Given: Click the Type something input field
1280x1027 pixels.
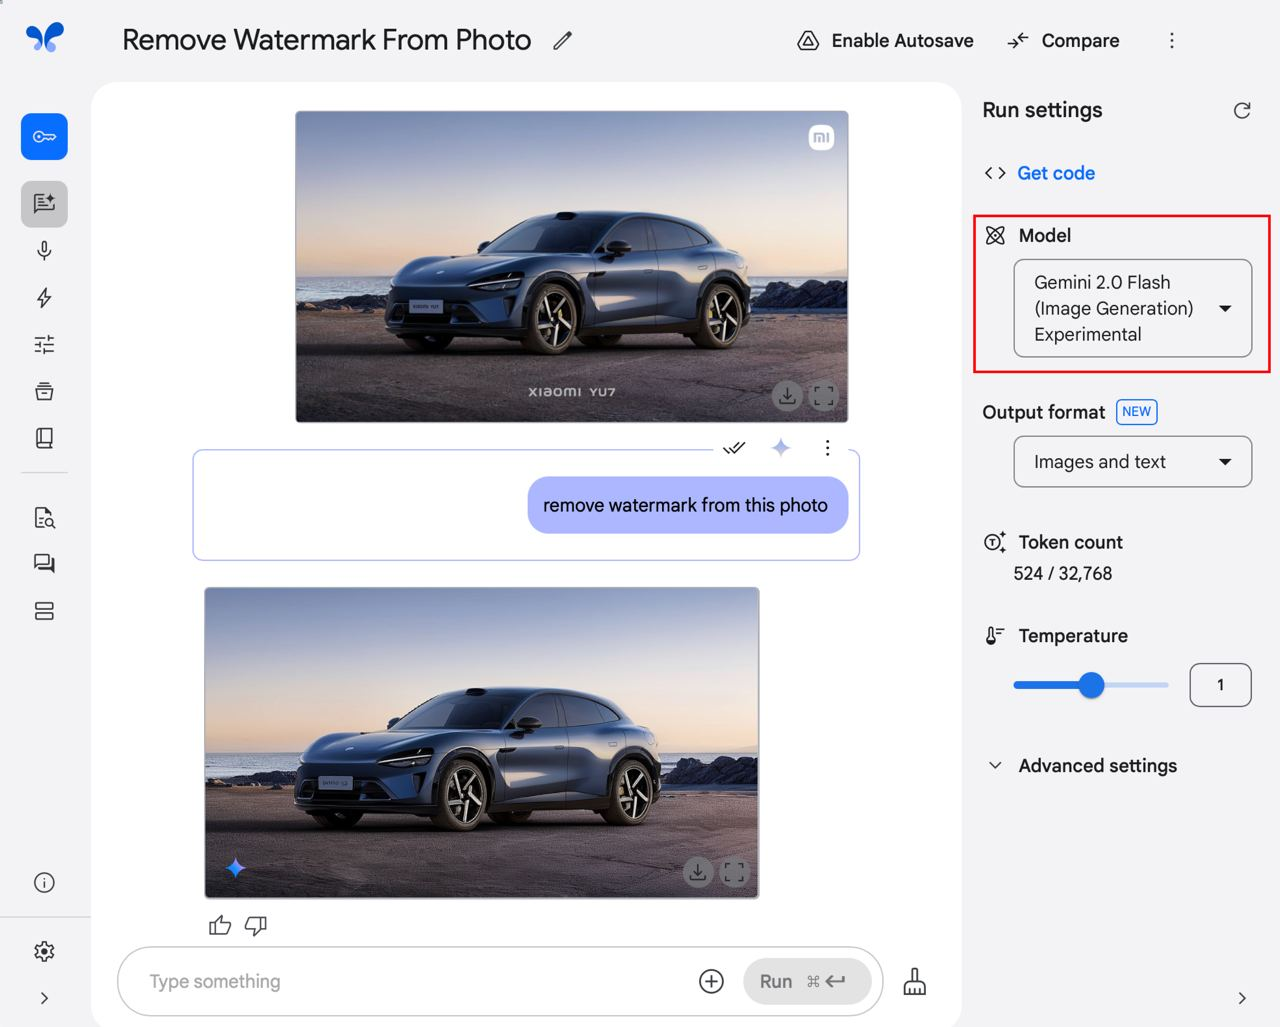Looking at the screenshot, I should tap(415, 982).
